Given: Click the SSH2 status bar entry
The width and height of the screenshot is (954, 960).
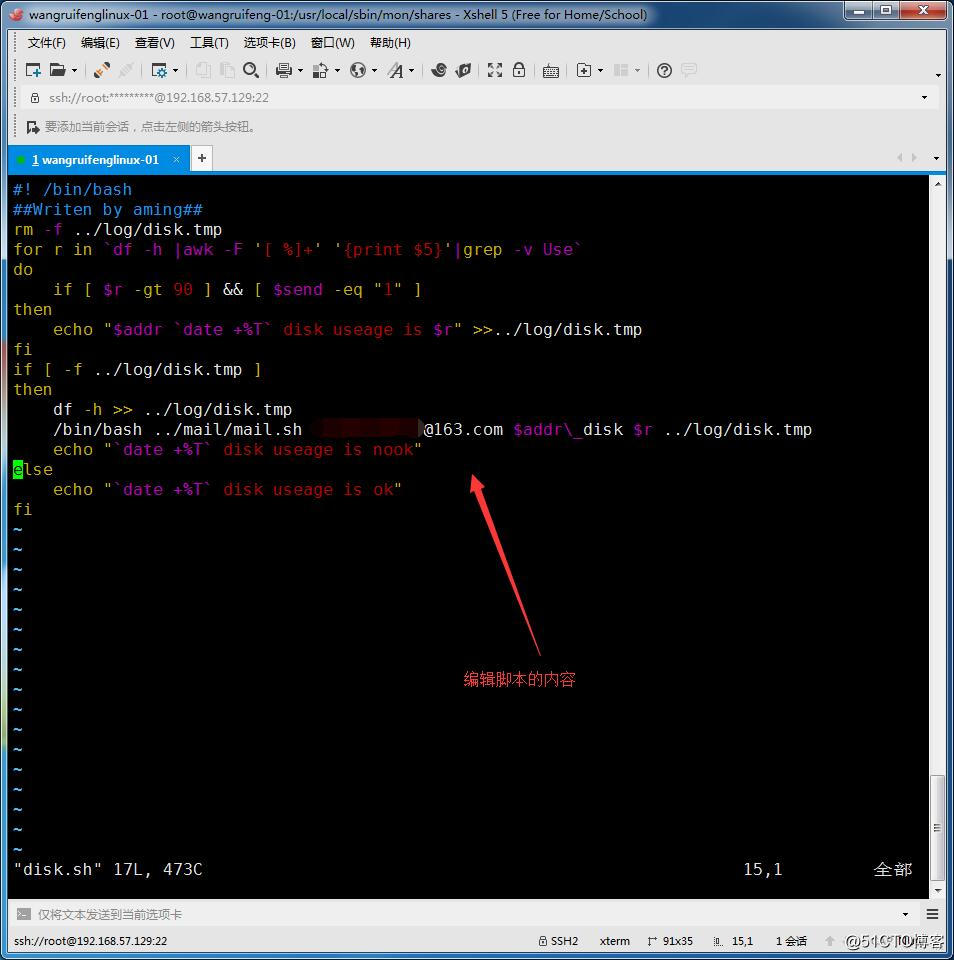Looking at the screenshot, I should 558,941.
